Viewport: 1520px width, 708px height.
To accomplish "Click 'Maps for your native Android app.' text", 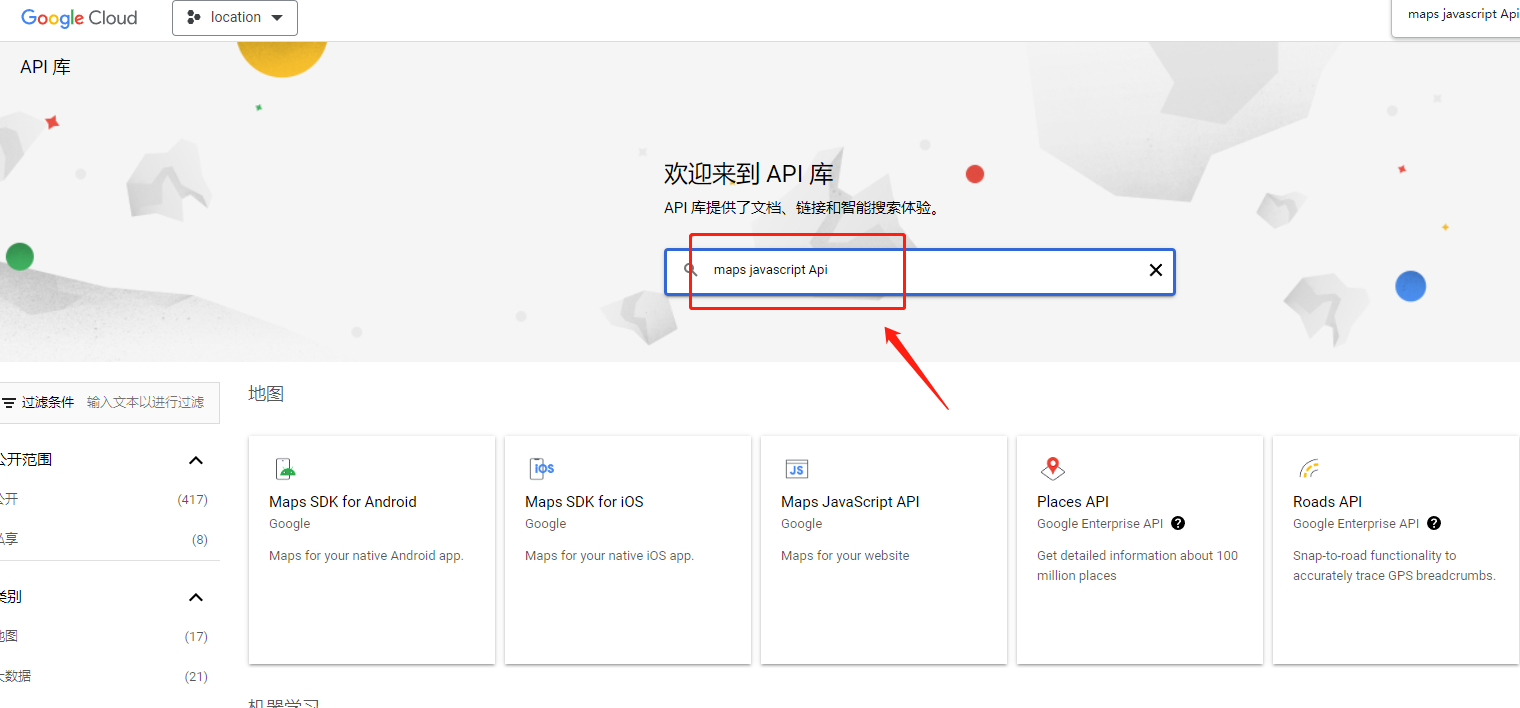I will [x=366, y=556].
